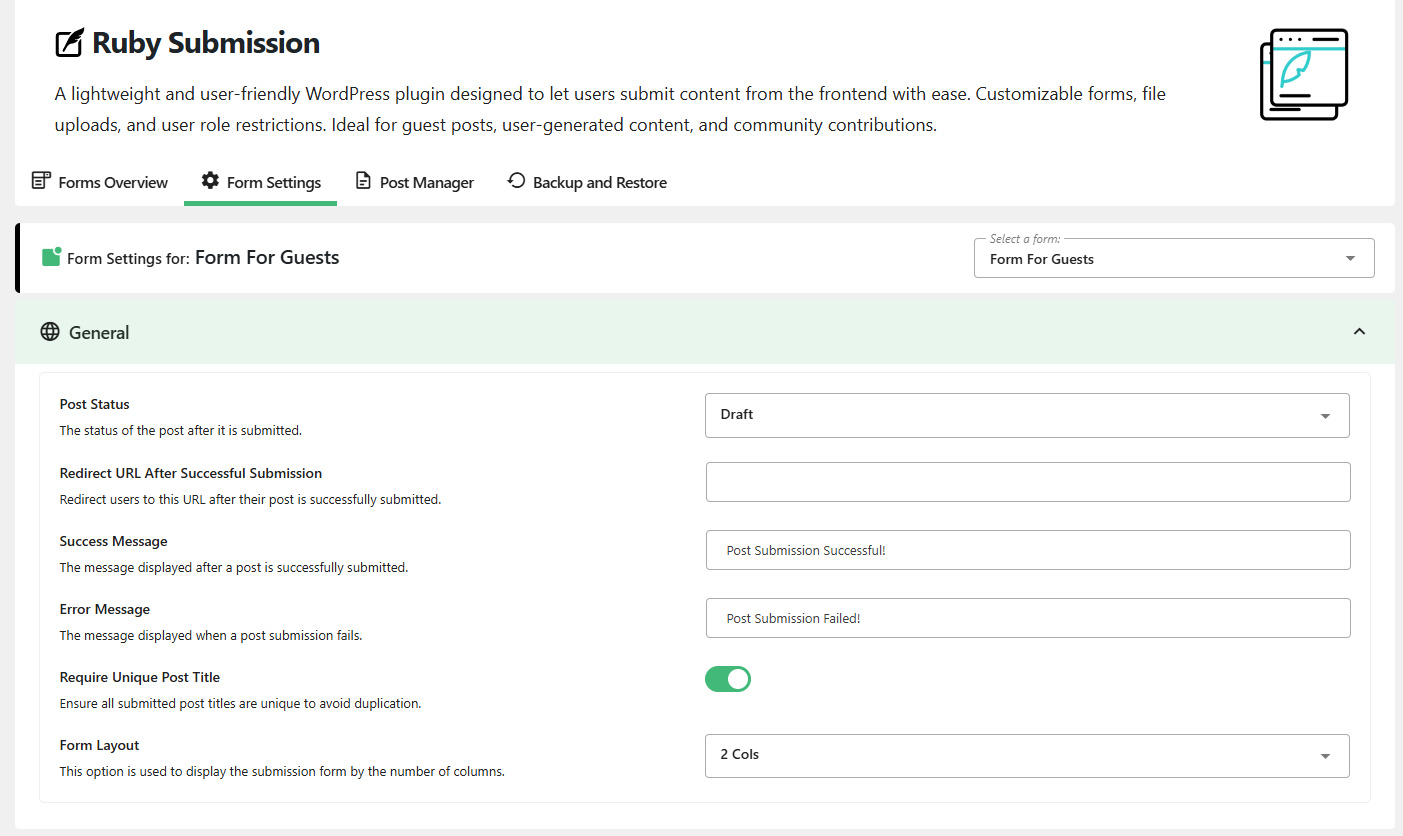Click the Success Message label
This screenshot has height=836, width=1403.
pyautogui.click(x=114, y=541)
